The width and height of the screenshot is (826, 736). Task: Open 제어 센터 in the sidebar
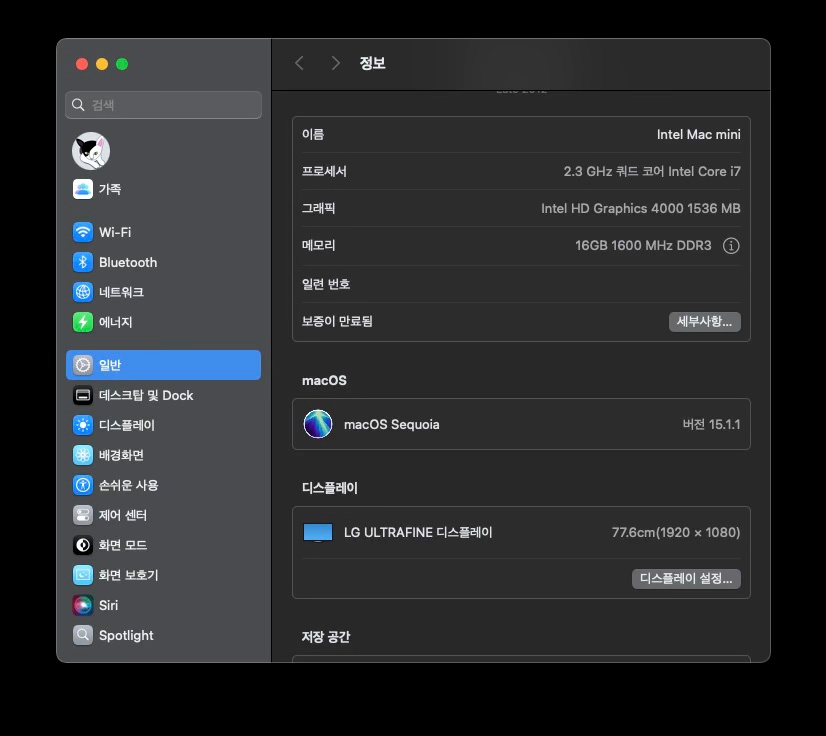pyautogui.click(x=123, y=515)
